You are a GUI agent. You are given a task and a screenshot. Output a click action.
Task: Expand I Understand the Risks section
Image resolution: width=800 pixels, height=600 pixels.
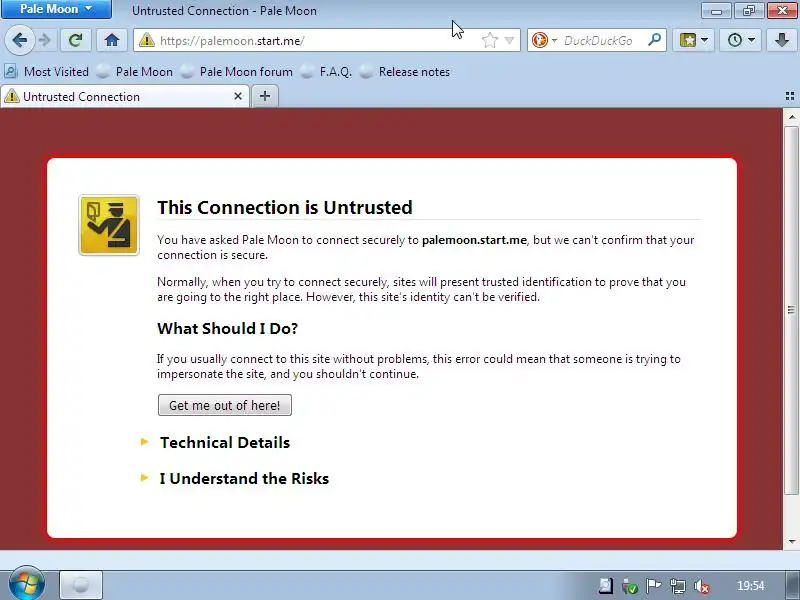pyautogui.click(x=244, y=479)
